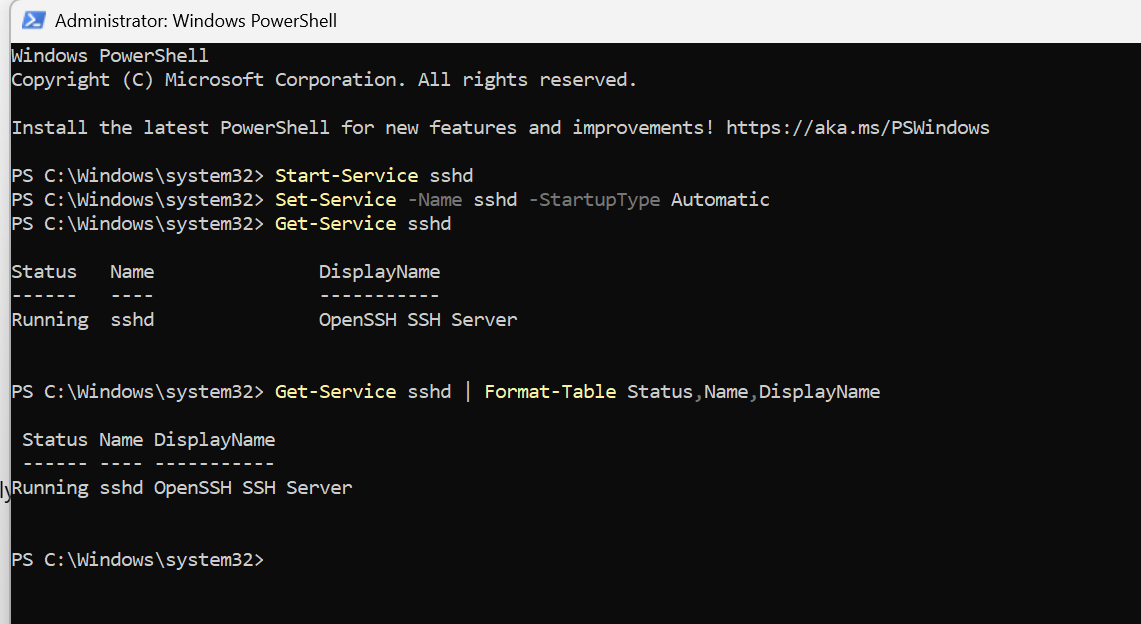Screen dimensions: 1141x624
Task: Click the Set-Service command word
Action: click(x=335, y=200)
